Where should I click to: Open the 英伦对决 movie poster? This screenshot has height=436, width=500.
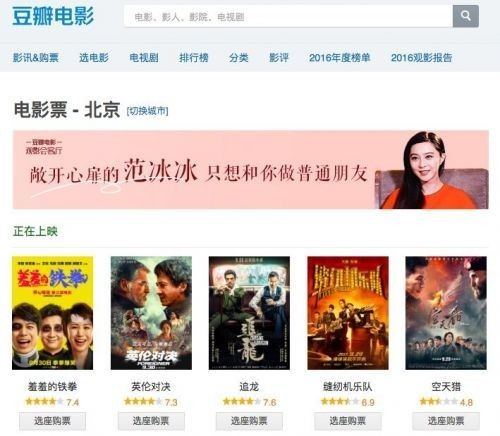coord(151,313)
